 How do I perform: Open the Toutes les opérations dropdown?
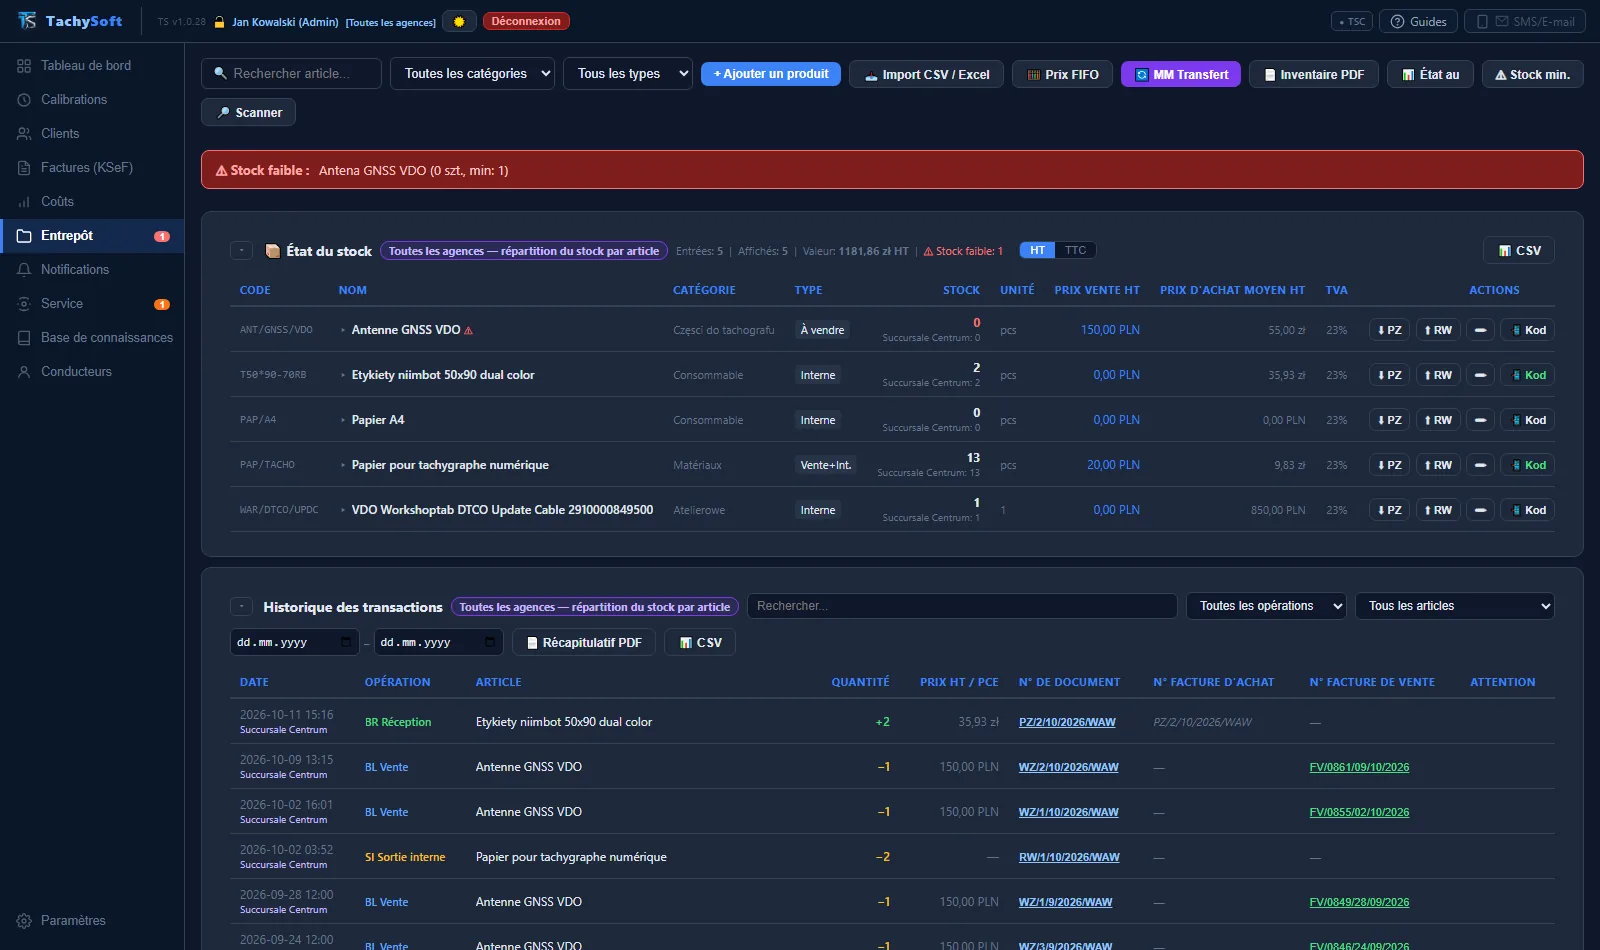click(1266, 606)
